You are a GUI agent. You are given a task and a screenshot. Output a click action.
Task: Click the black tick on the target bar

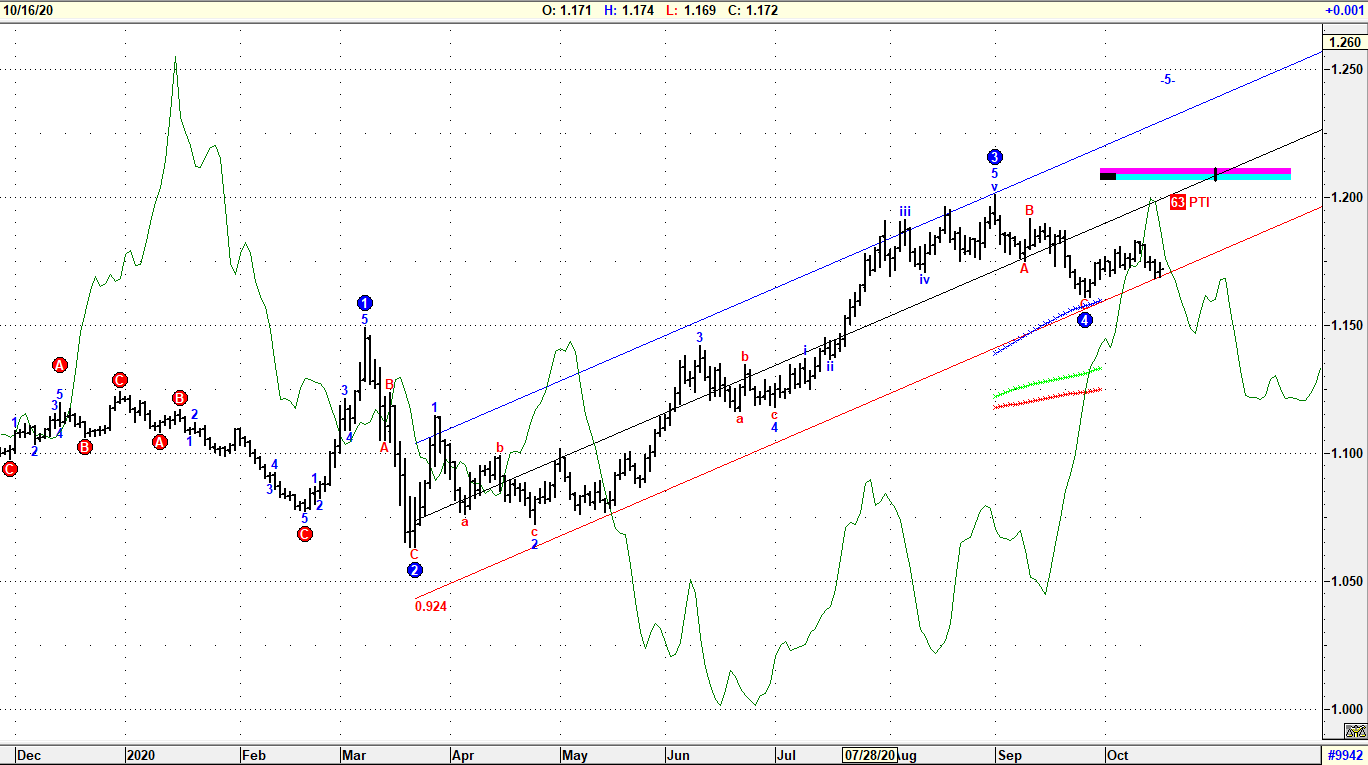point(1215,174)
